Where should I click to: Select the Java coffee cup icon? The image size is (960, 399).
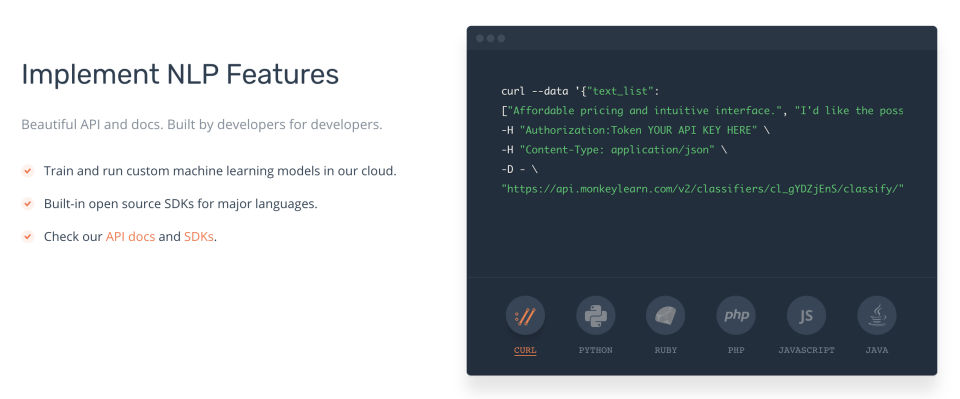click(877, 316)
